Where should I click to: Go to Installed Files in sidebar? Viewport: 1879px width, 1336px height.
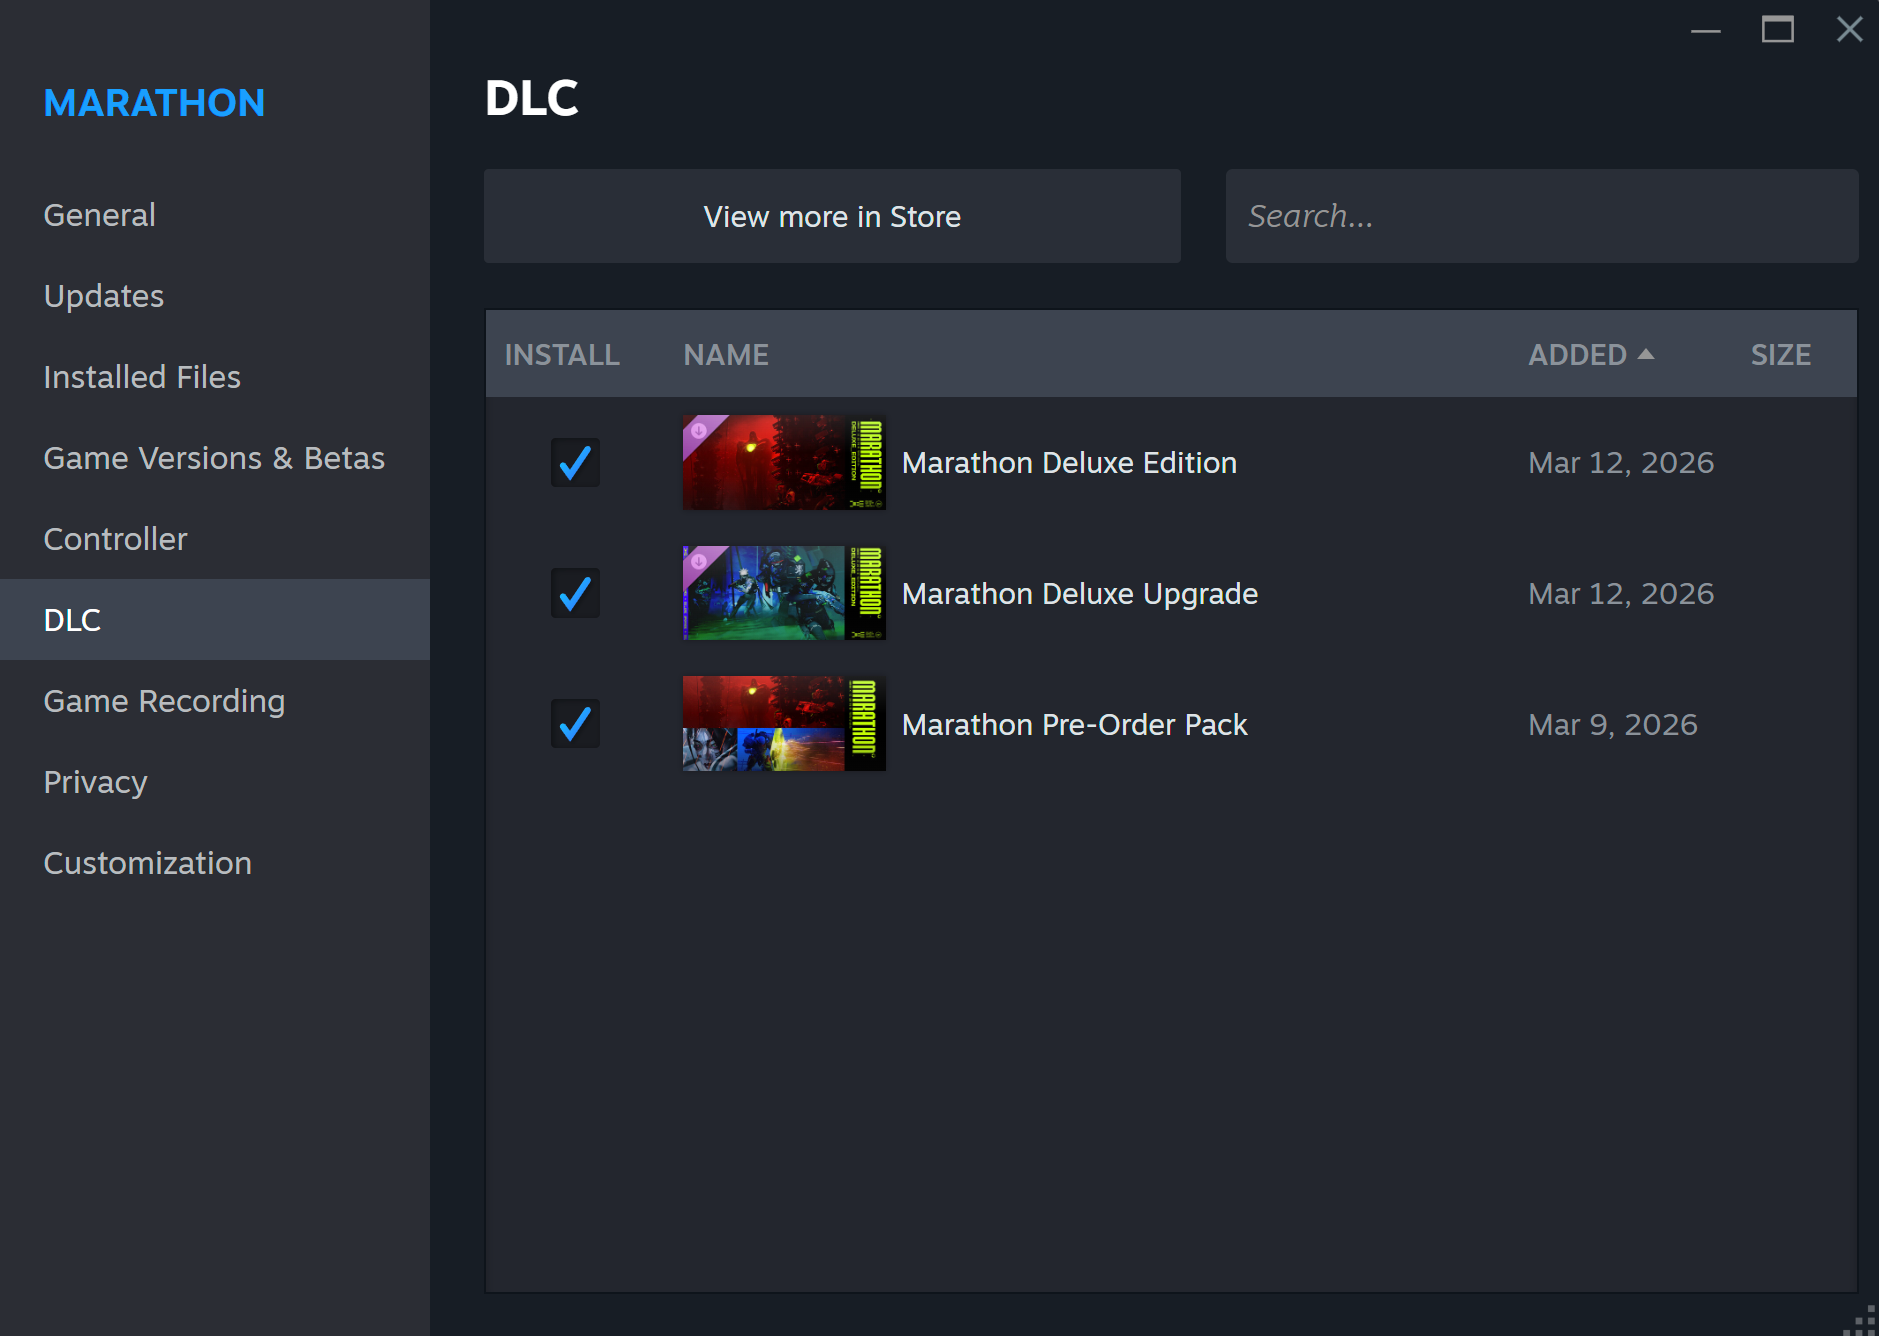click(142, 377)
